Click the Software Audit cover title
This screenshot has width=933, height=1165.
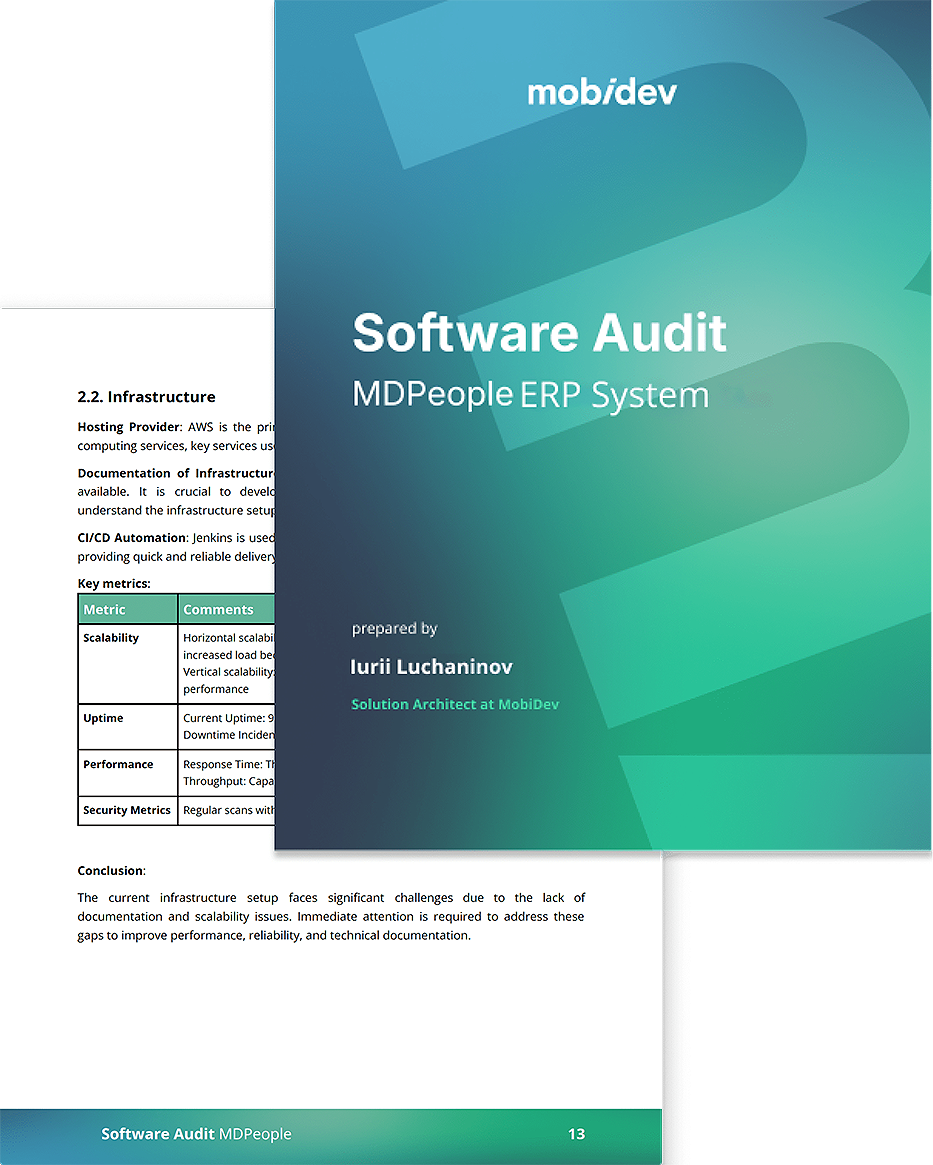539,333
